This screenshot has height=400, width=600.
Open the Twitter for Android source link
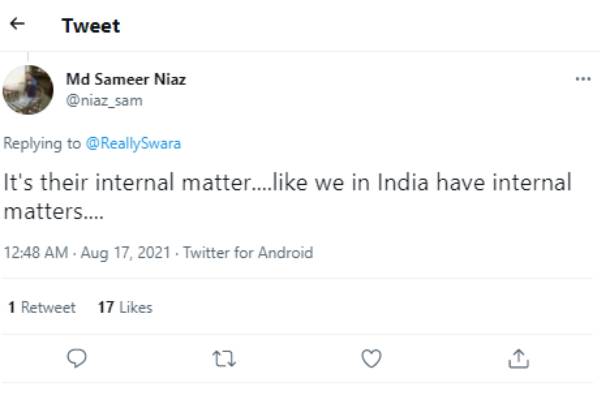(248, 253)
